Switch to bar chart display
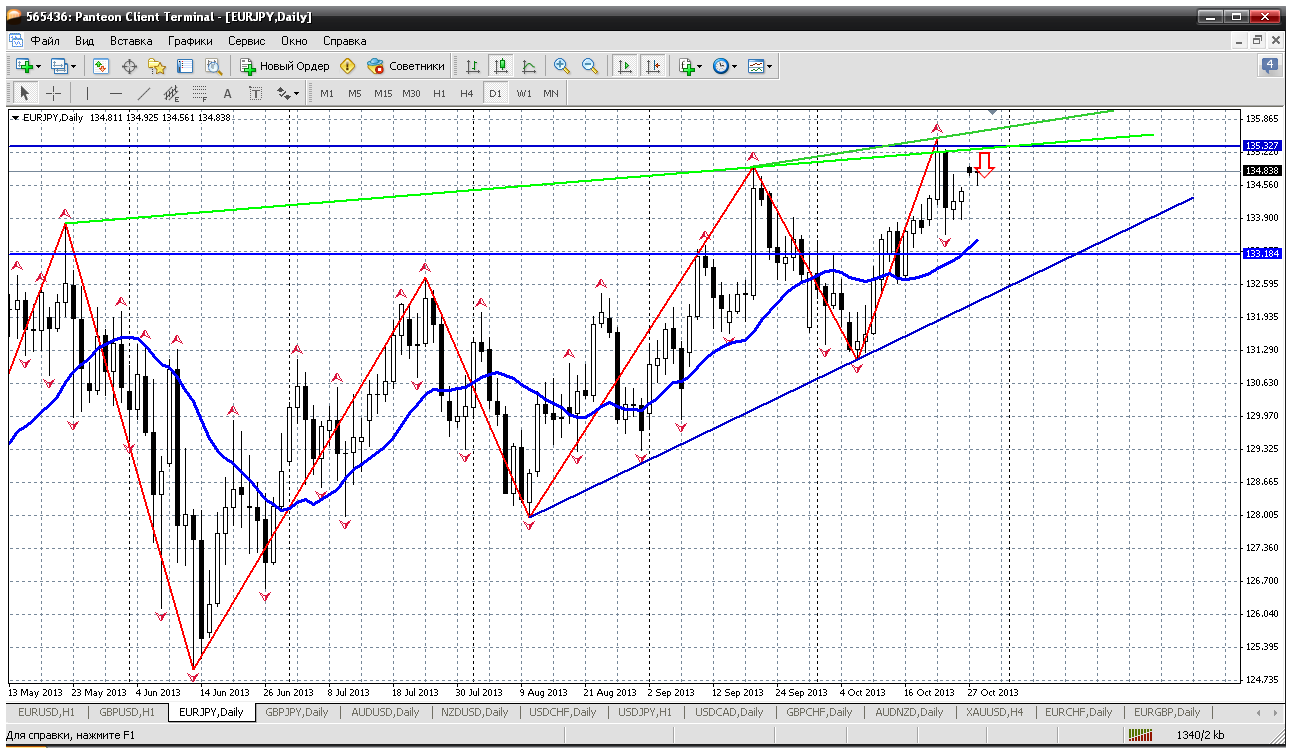Viewport: 1289px width, 748px height. (473, 66)
